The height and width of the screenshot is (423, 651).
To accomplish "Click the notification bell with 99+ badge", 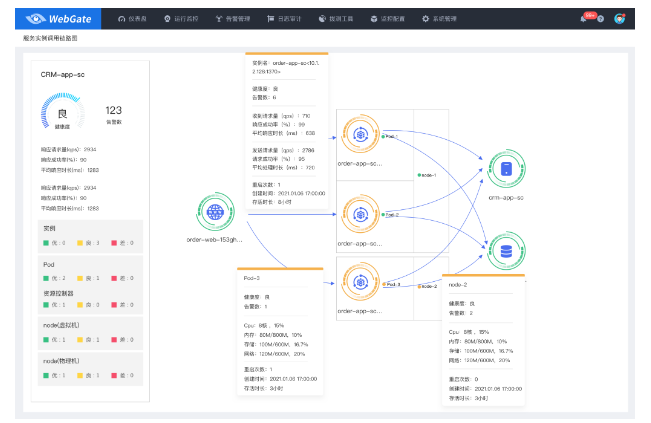I will (585, 18).
